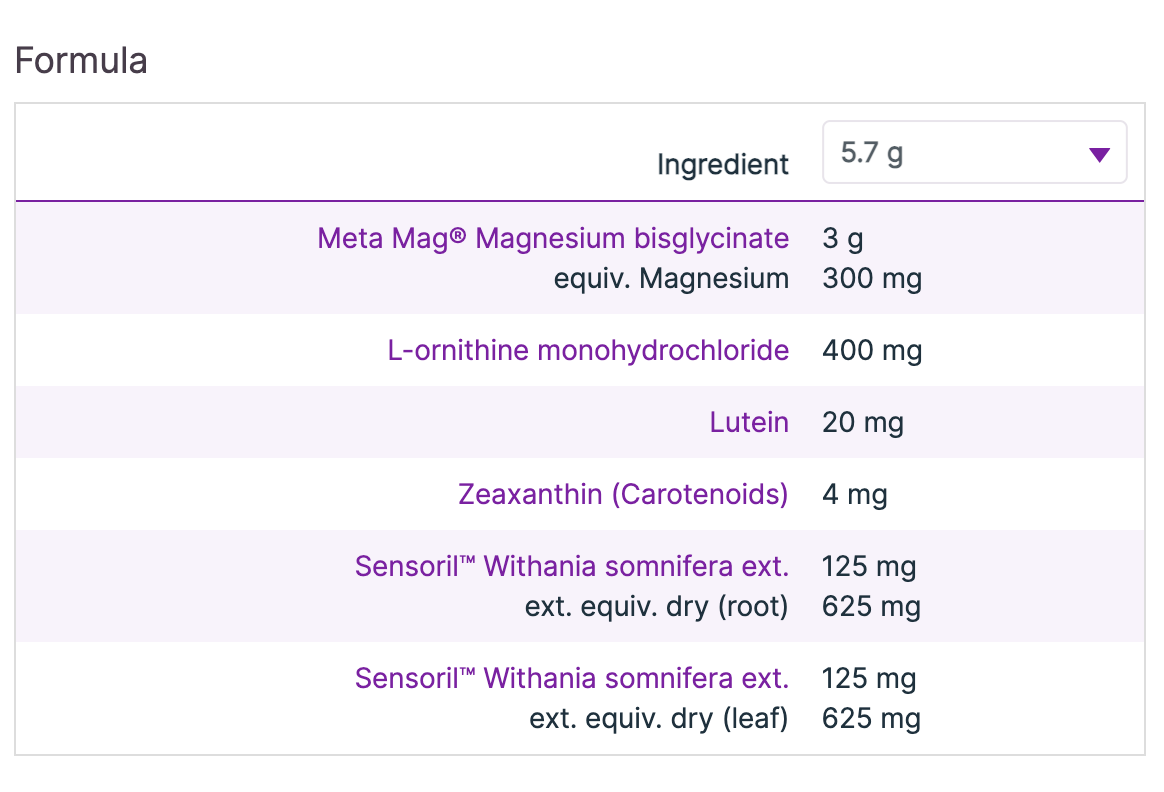Viewport: 1164px width, 792px height.
Task: Open L-ornithine monohydrochloride ingredient link
Action: [x=588, y=350]
